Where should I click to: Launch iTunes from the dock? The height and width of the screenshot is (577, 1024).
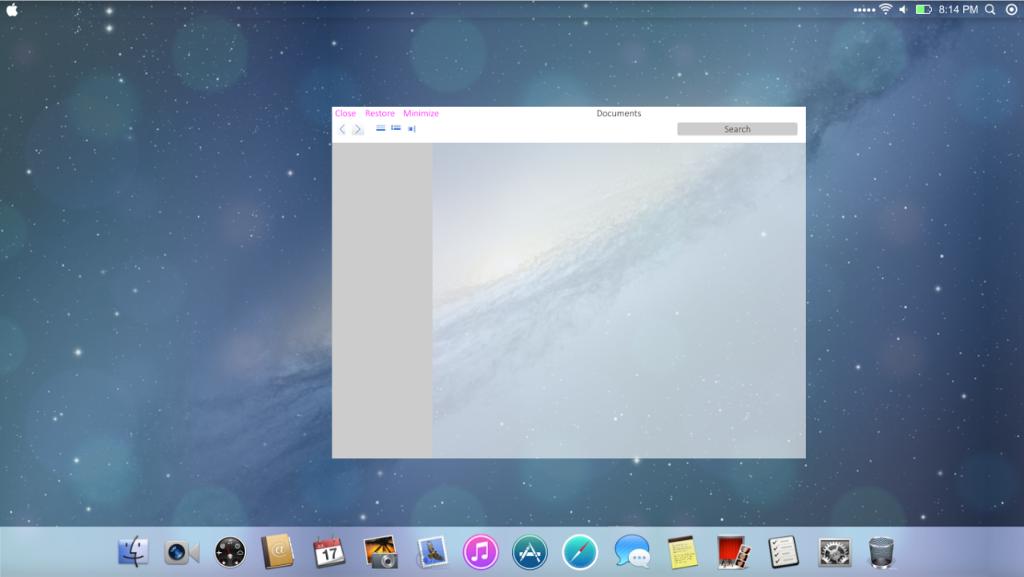point(481,552)
